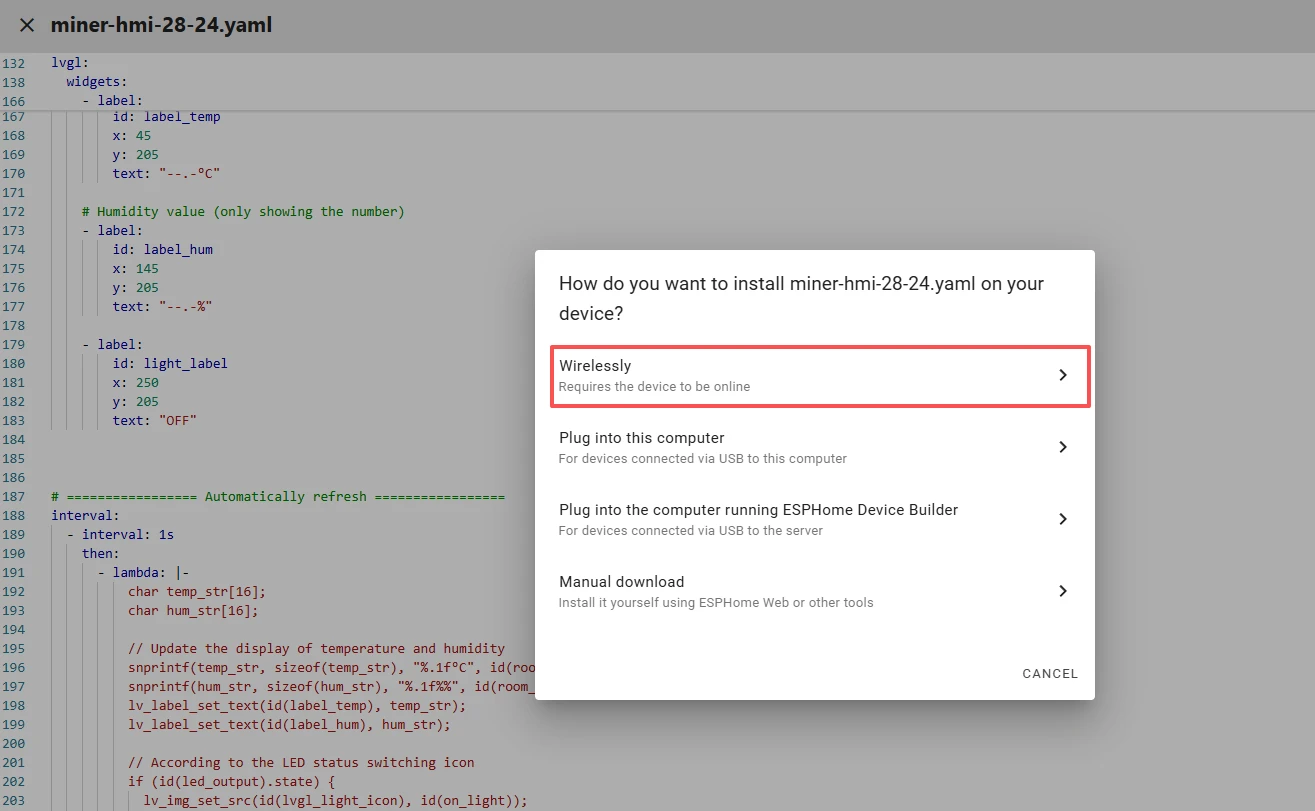This screenshot has height=811, width=1315.
Task: Close the miner-hmi-28-24.yaml editor
Action: pos(27,25)
